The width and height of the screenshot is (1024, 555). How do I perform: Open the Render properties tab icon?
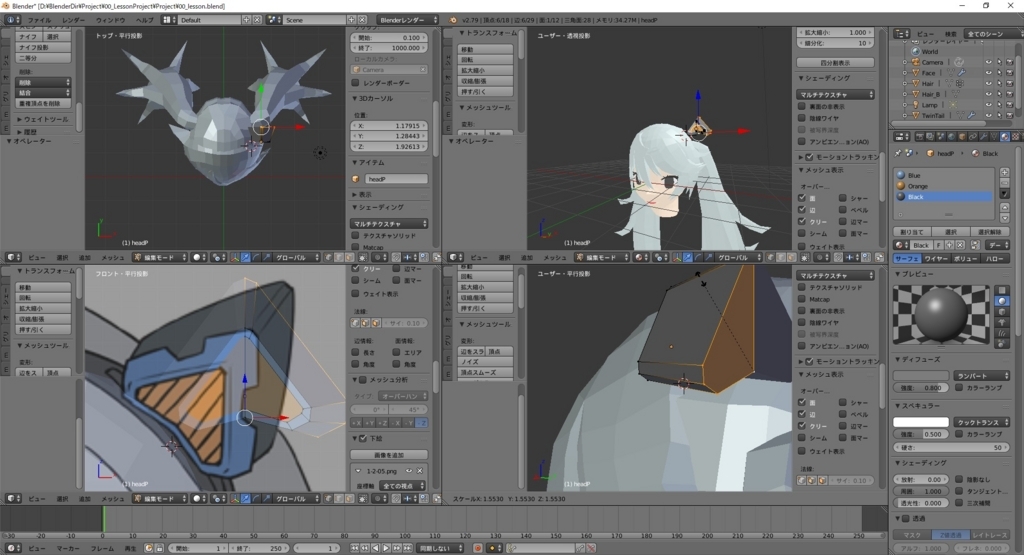click(x=920, y=136)
